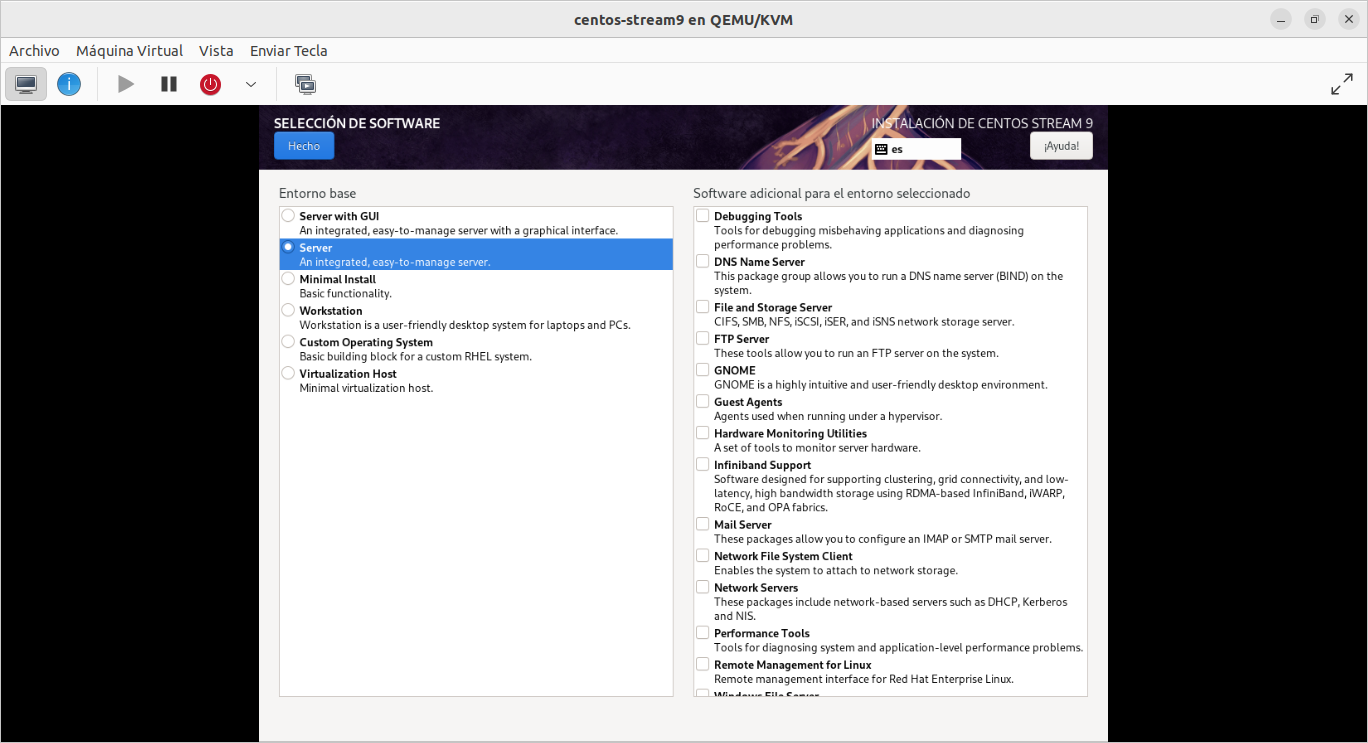Enable Guest Agents add-on

(x=703, y=401)
